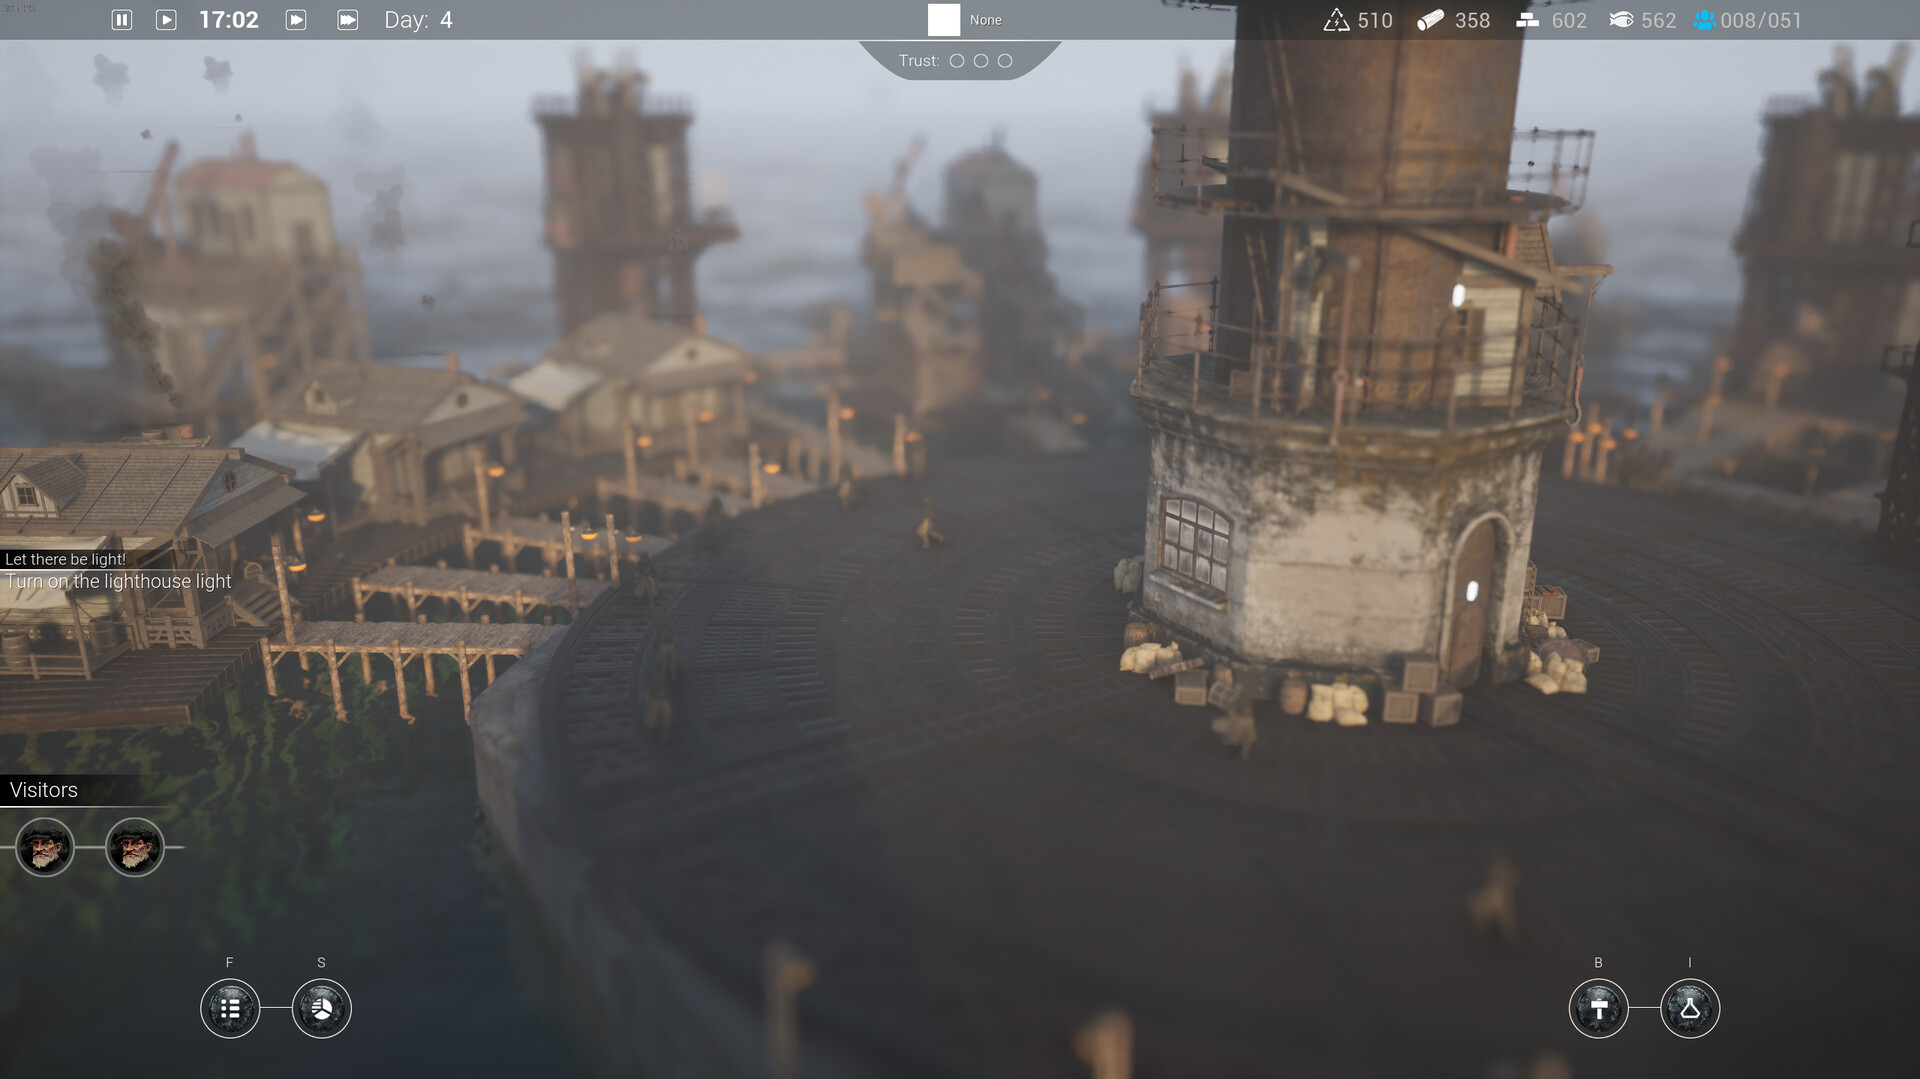Select the second visitor portrait
Image resolution: width=1920 pixels, height=1079 pixels.
click(135, 848)
